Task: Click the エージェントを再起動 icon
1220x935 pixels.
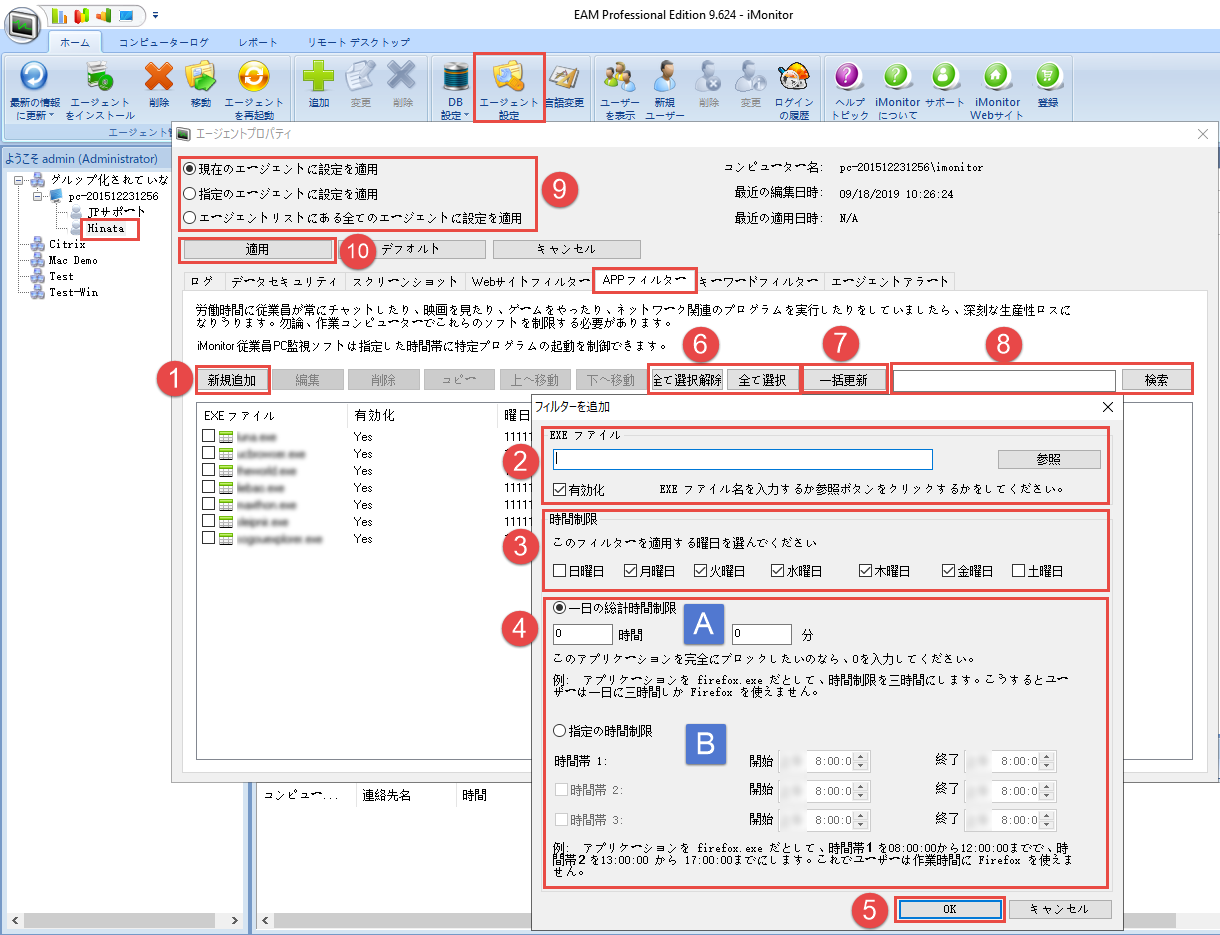Action: click(x=253, y=78)
